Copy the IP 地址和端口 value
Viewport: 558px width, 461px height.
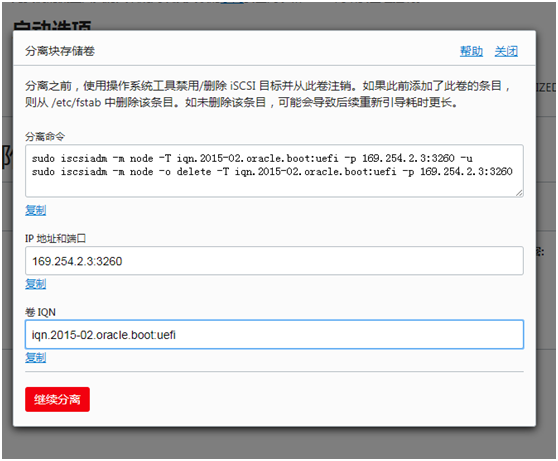[36, 284]
